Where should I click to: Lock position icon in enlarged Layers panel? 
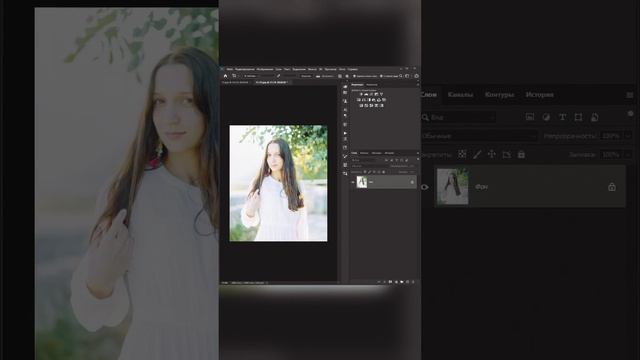coord(491,154)
